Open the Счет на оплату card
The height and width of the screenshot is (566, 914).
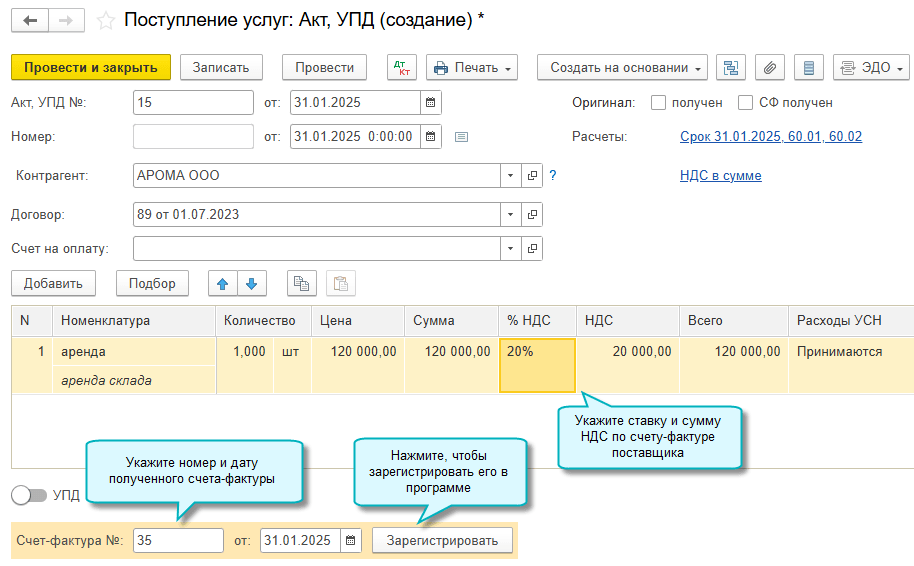pyautogui.click(x=532, y=248)
